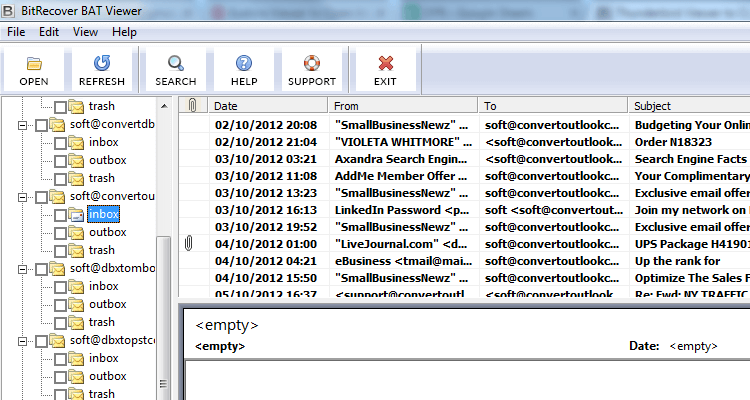This screenshot has width=750, height=400.
Task: Open a BAT file with OPEN button
Action: [x=33, y=70]
